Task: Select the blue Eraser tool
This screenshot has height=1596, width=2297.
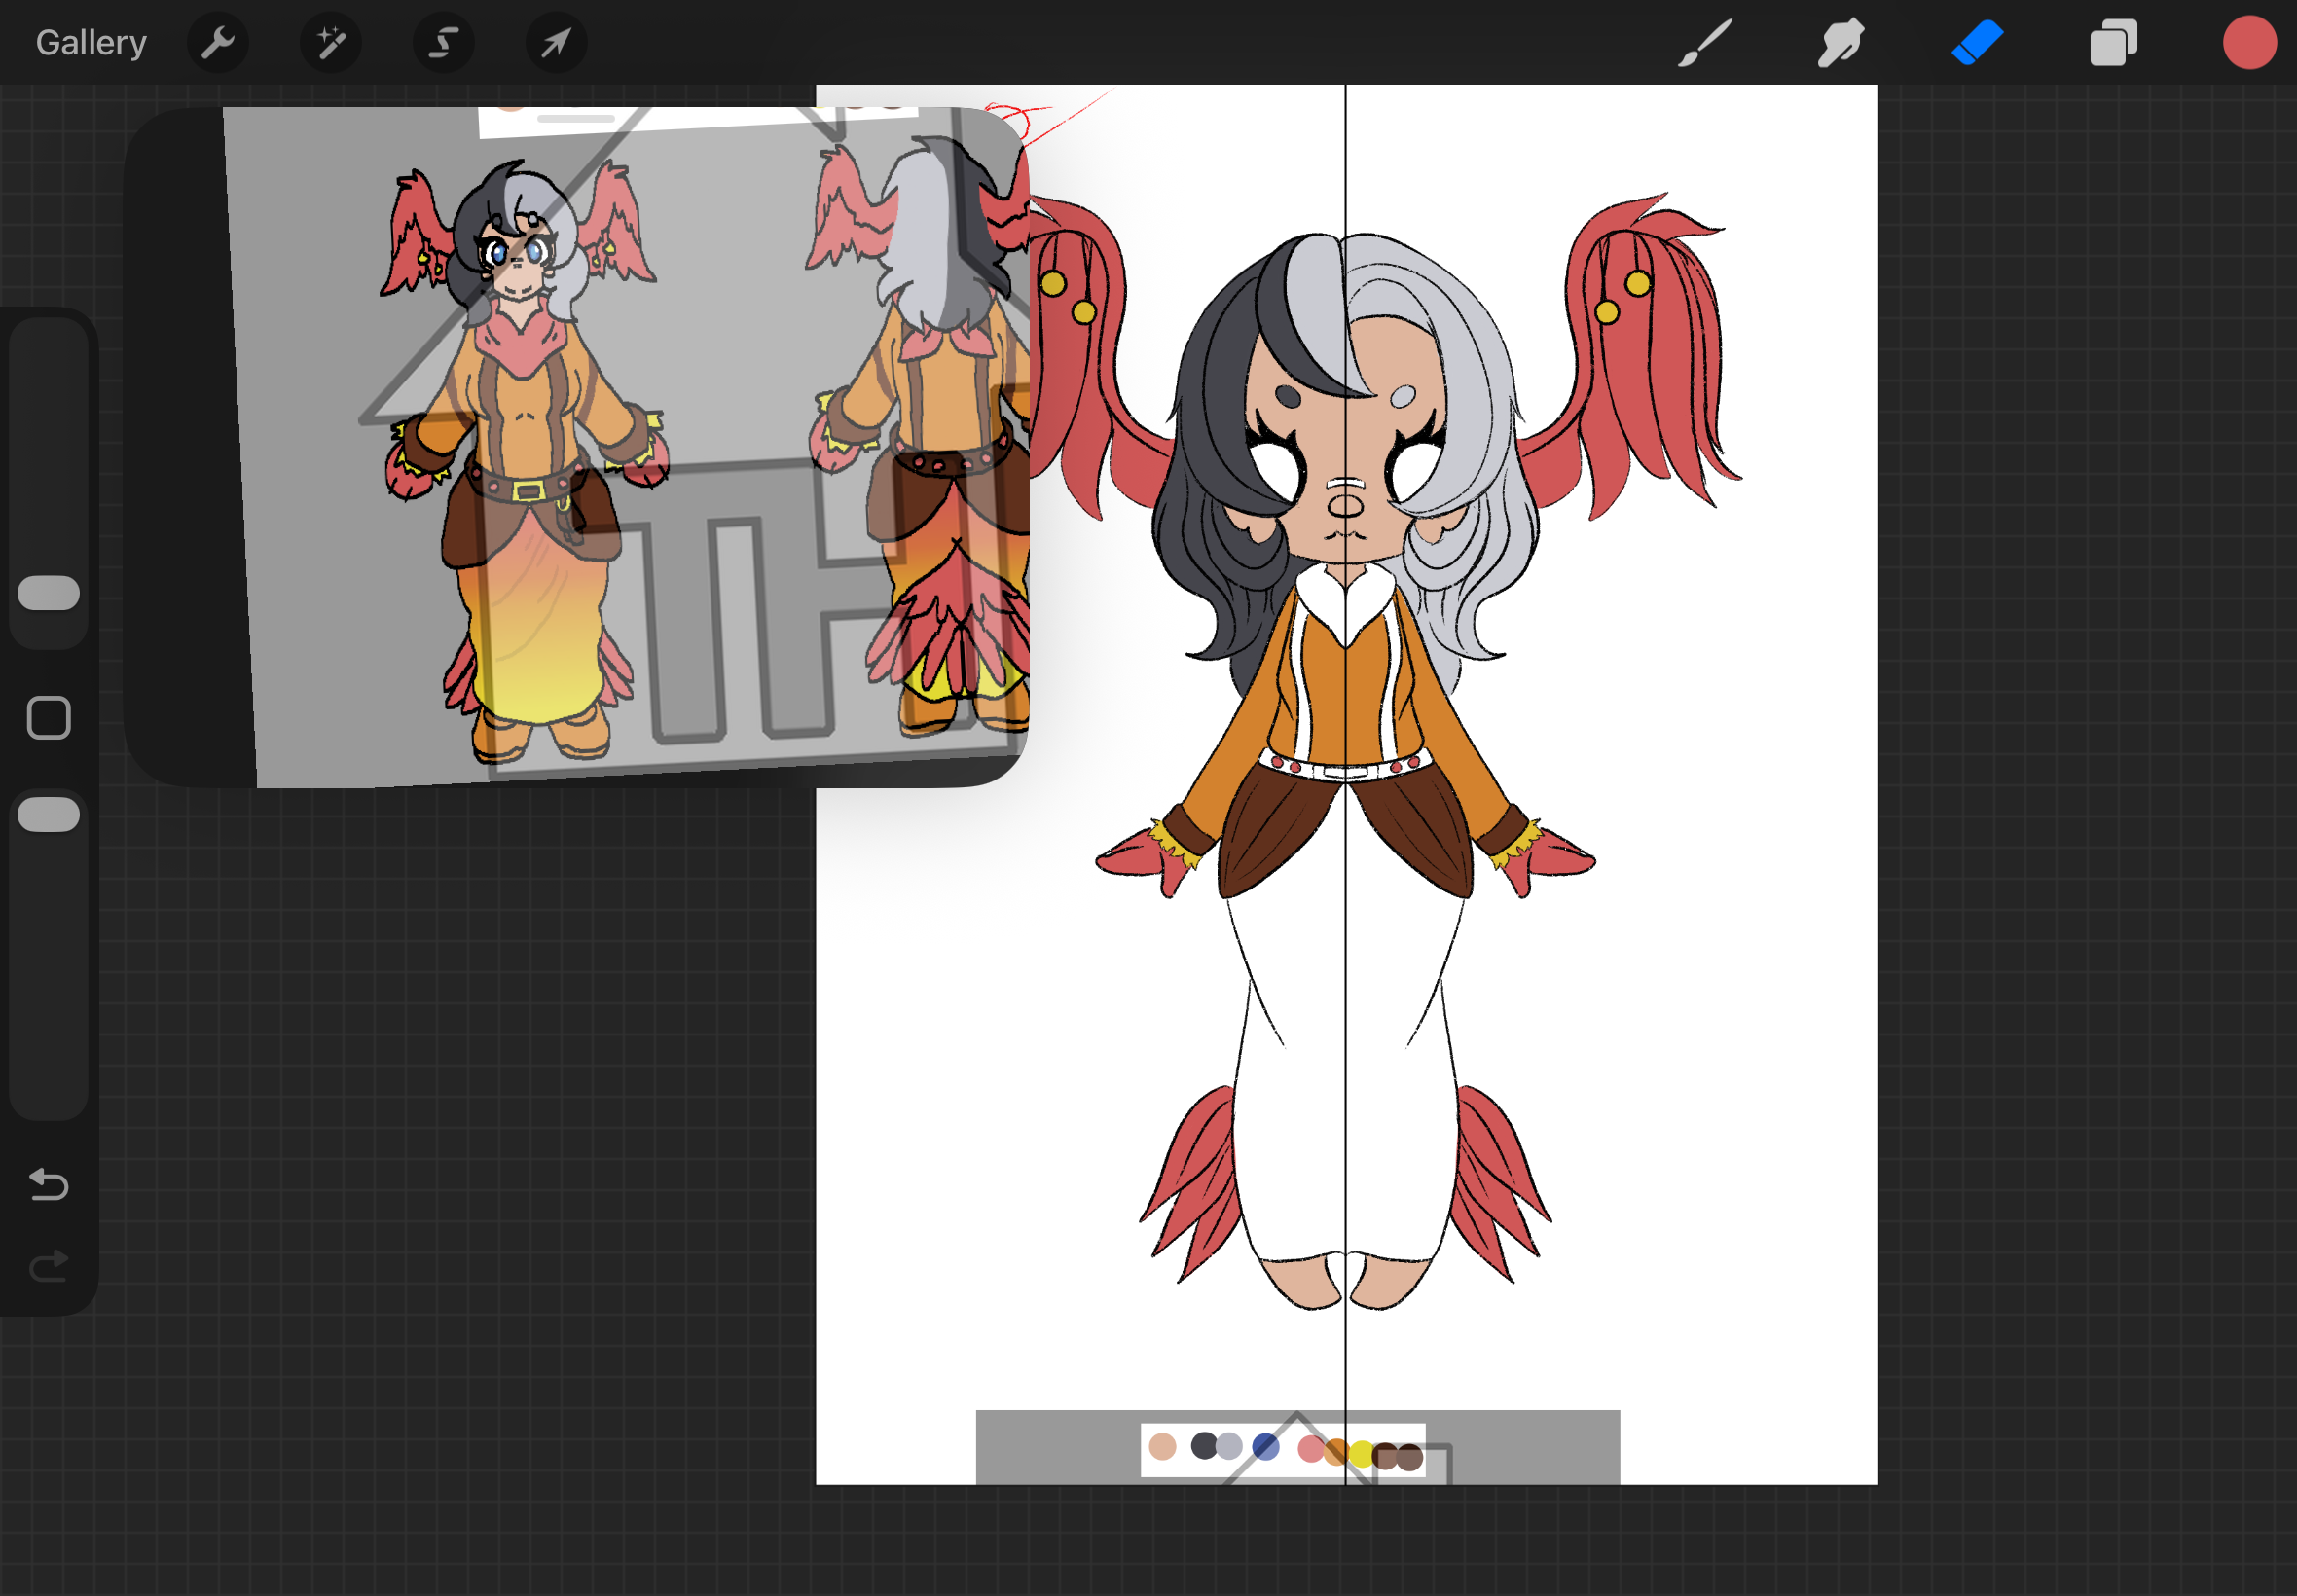Action: coord(1976,43)
